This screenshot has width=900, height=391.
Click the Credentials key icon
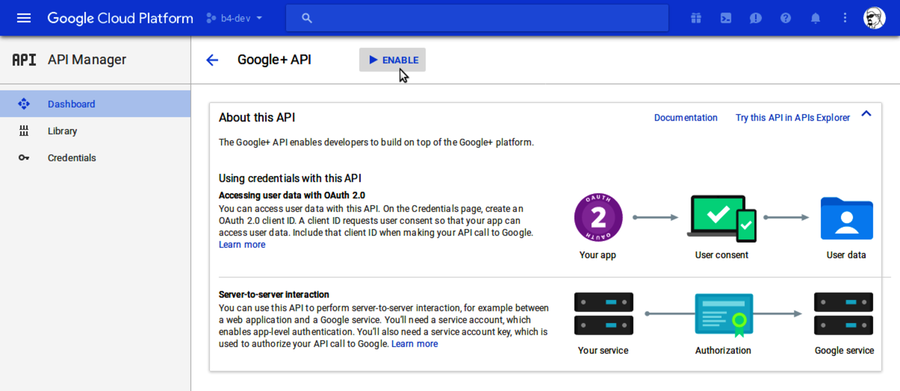24,158
